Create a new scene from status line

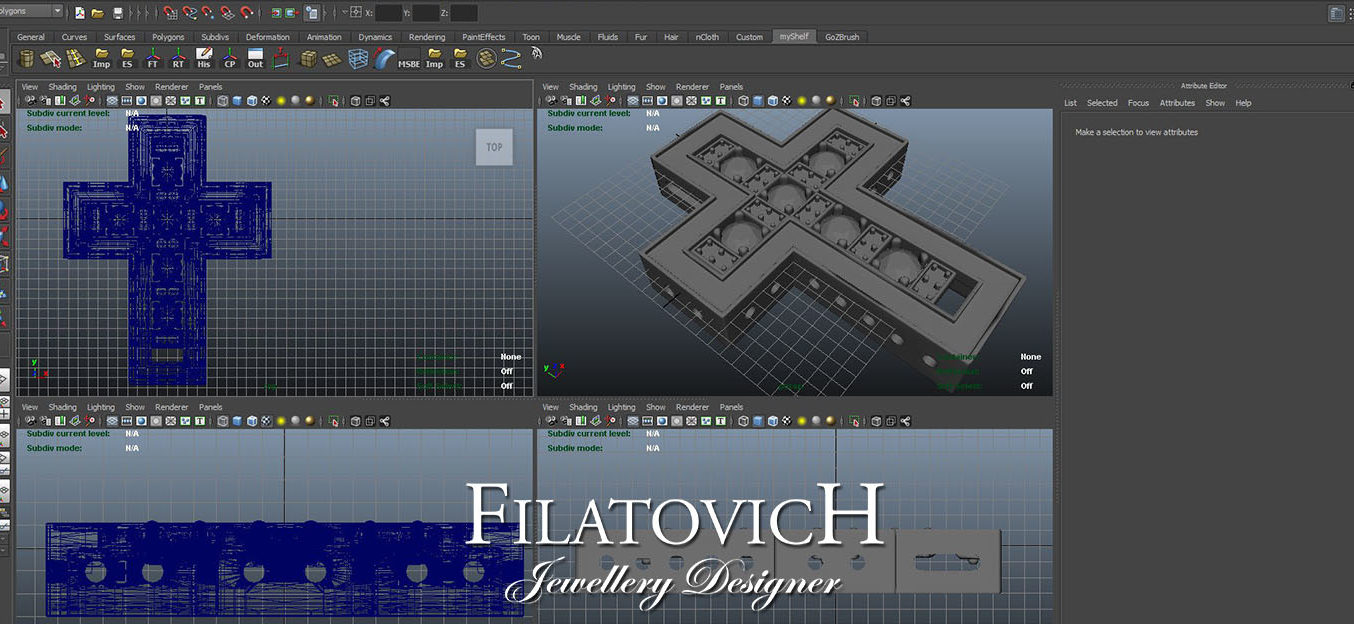click(79, 13)
